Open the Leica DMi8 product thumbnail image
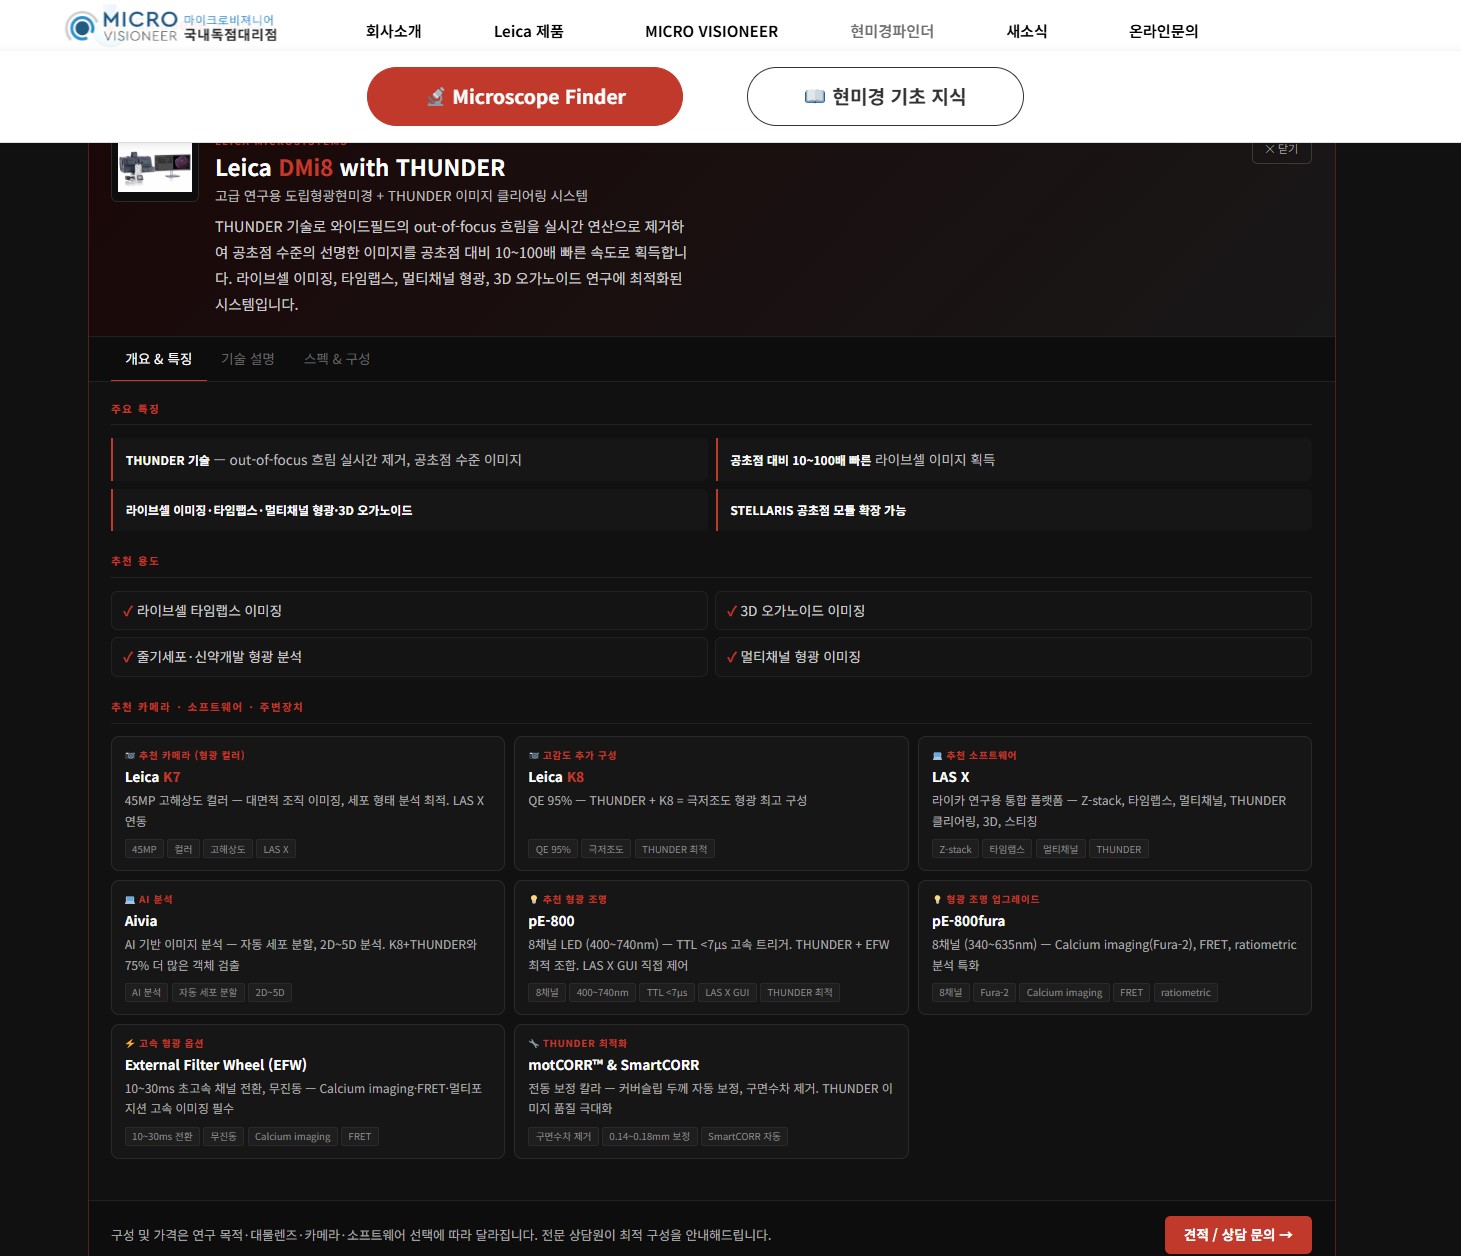The height and width of the screenshot is (1256, 1461). [155, 168]
